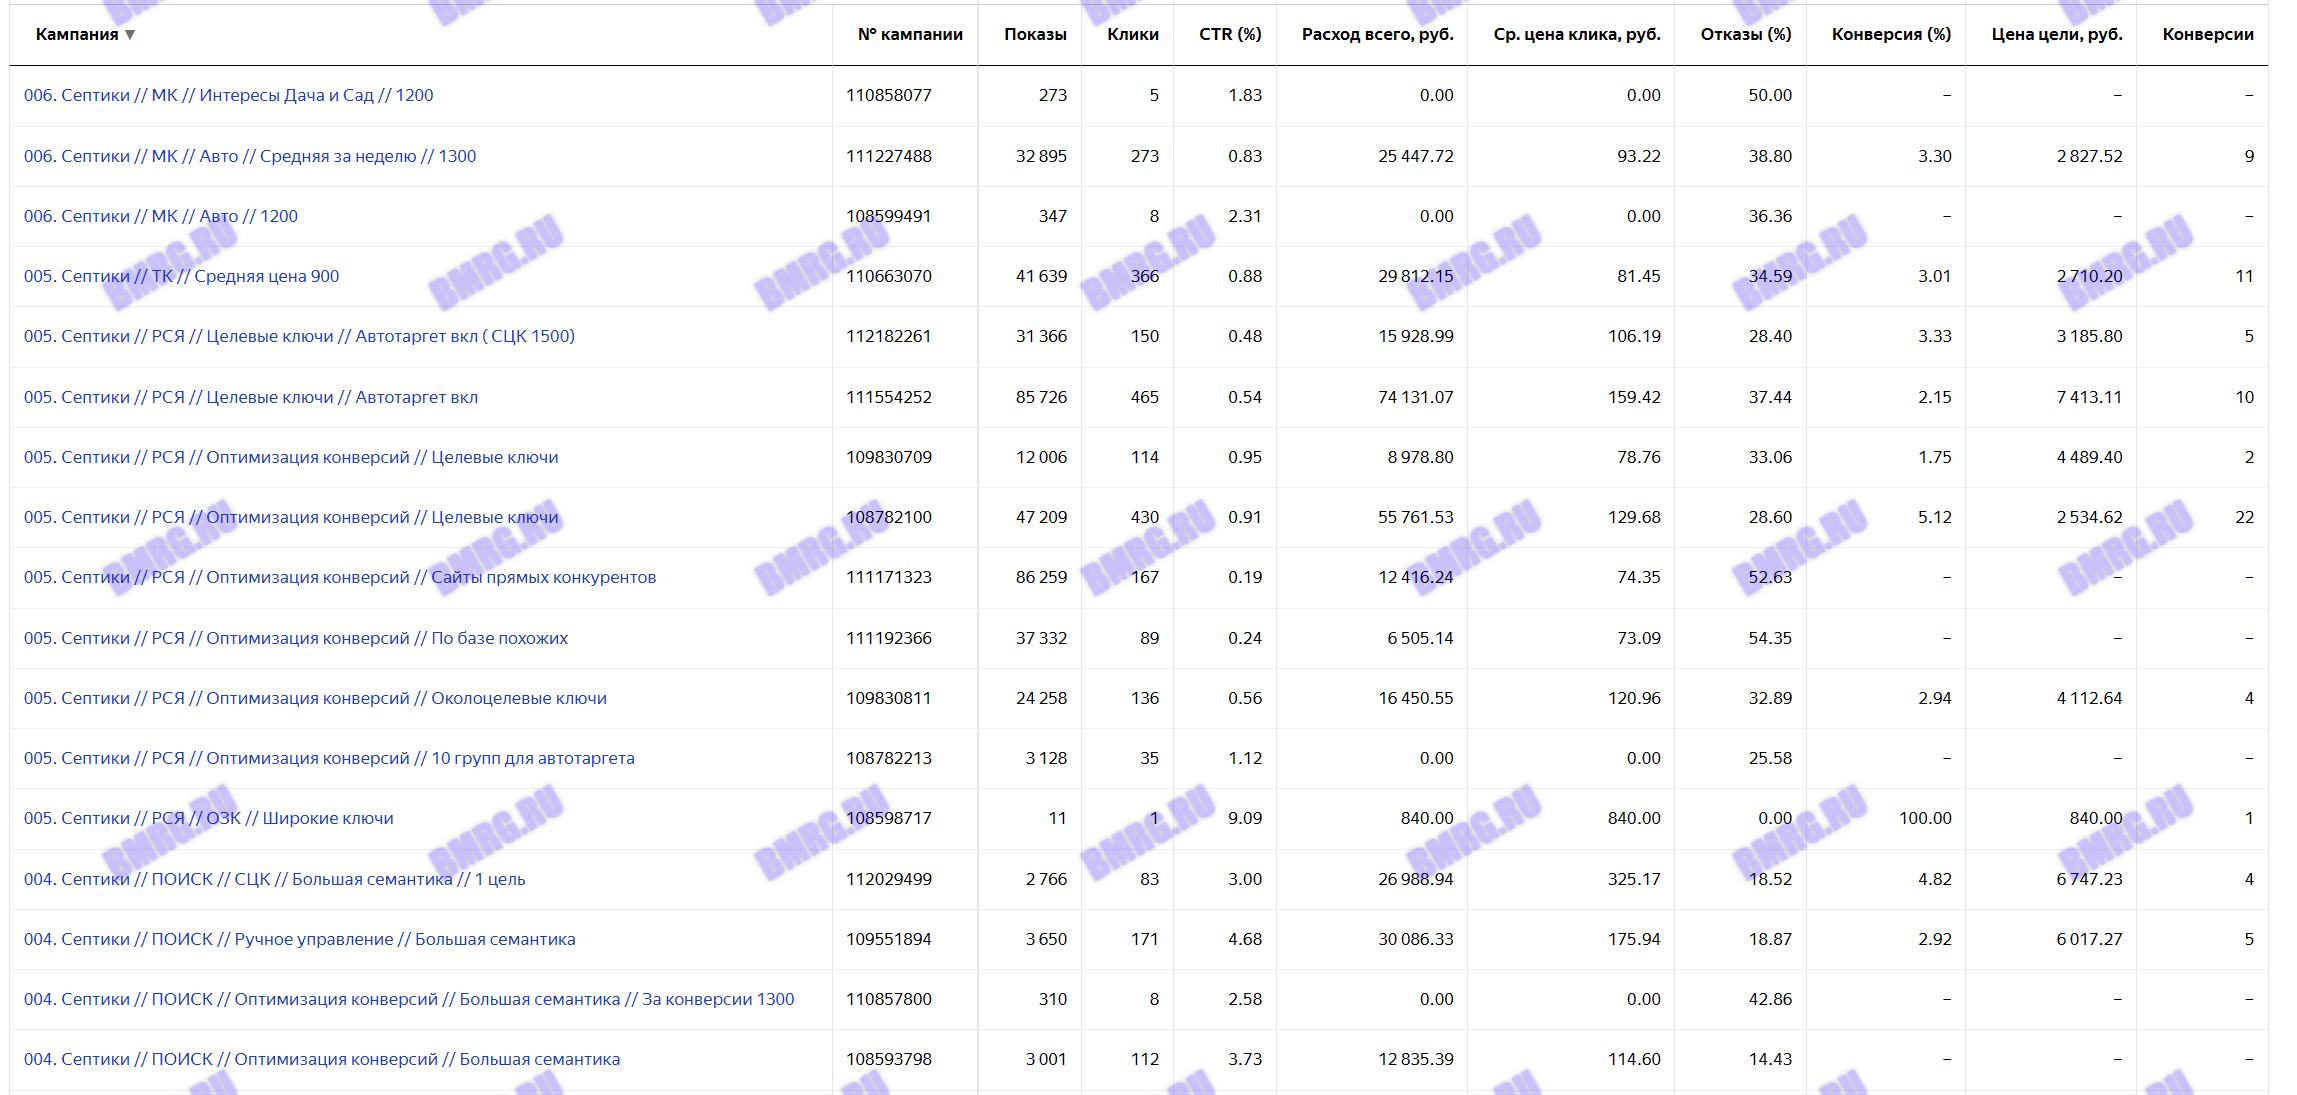
Task: Click impressions value 86 259
Action: (x=1041, y=577)
